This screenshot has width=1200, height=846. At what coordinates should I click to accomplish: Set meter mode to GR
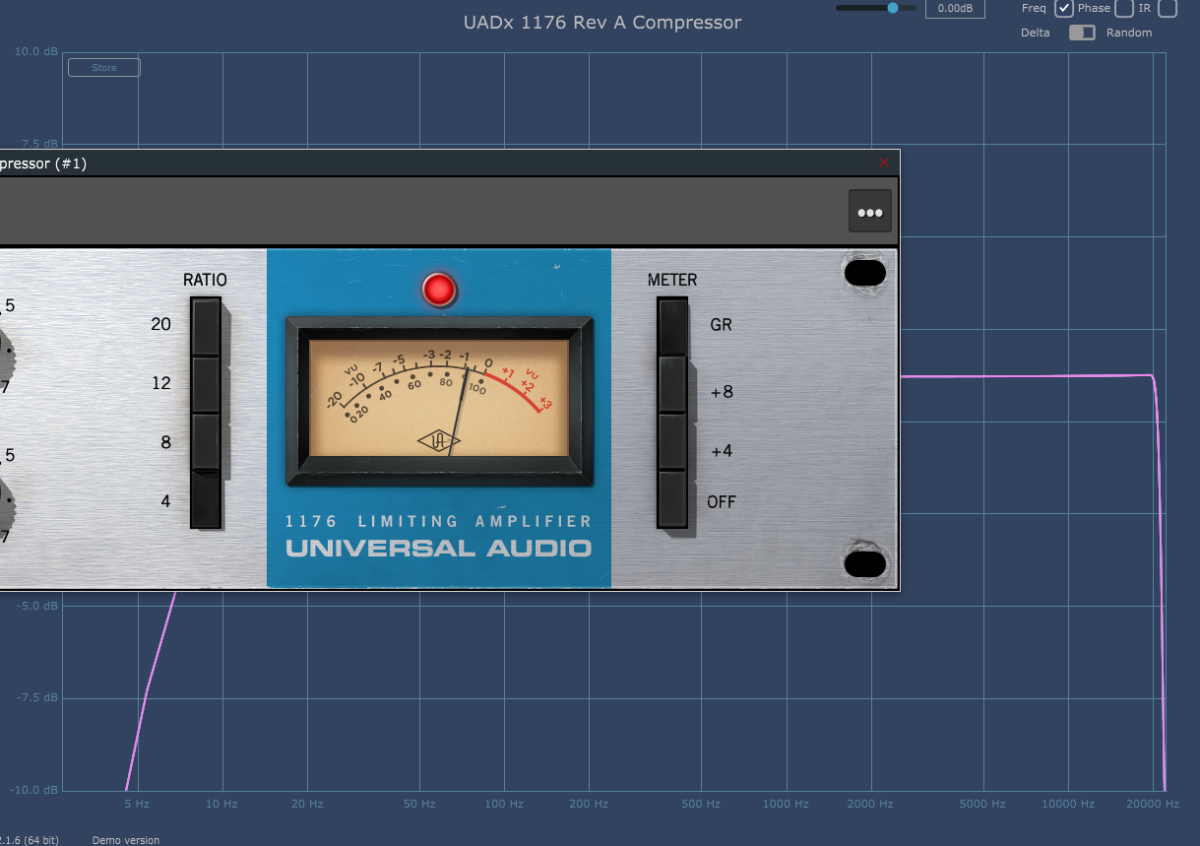(672, 326)
